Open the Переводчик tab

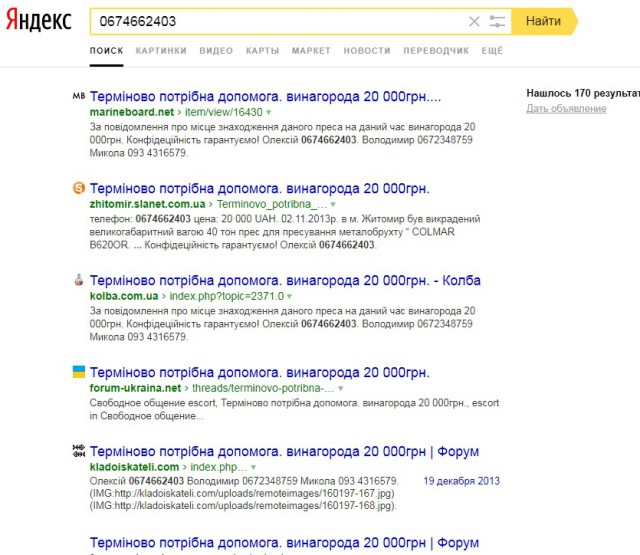click(x=436, y=51)
